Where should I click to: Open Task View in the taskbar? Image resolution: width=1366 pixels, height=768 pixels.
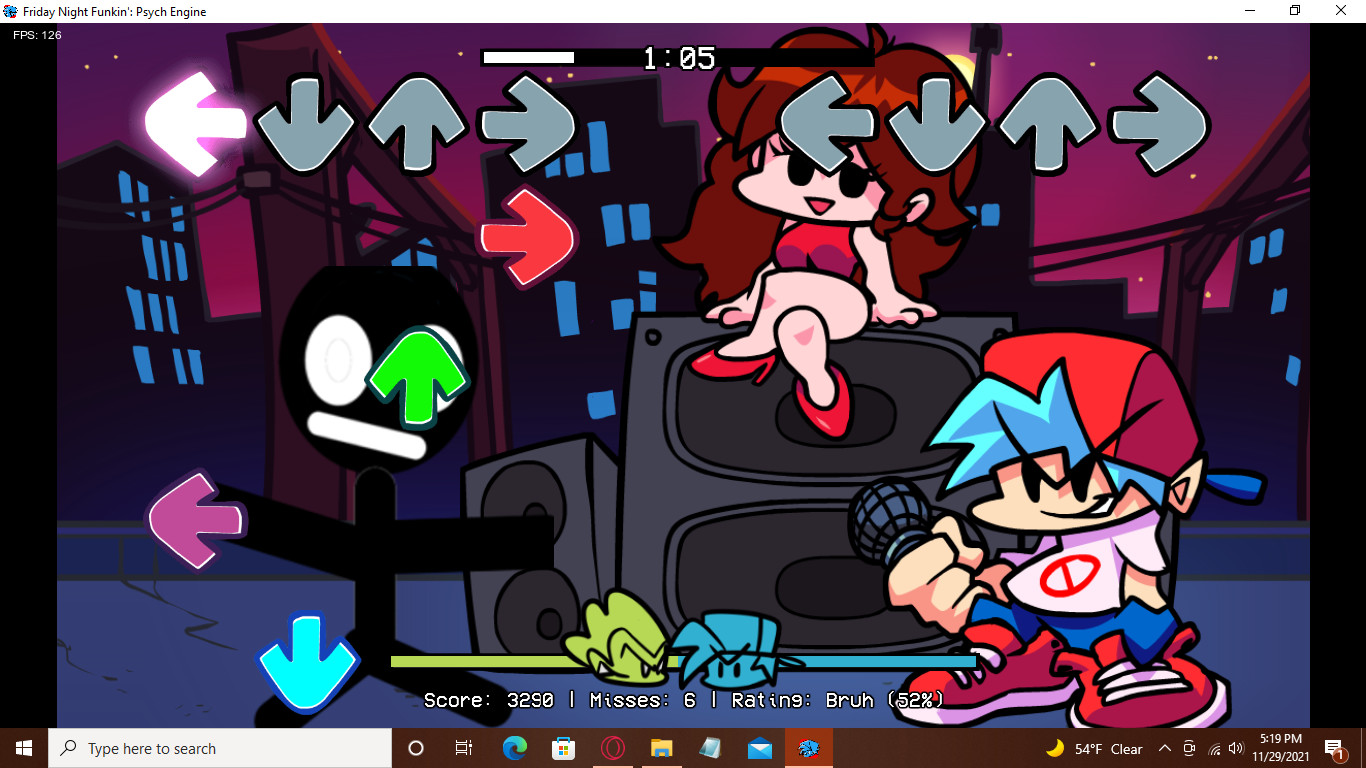tap(464, 748)
